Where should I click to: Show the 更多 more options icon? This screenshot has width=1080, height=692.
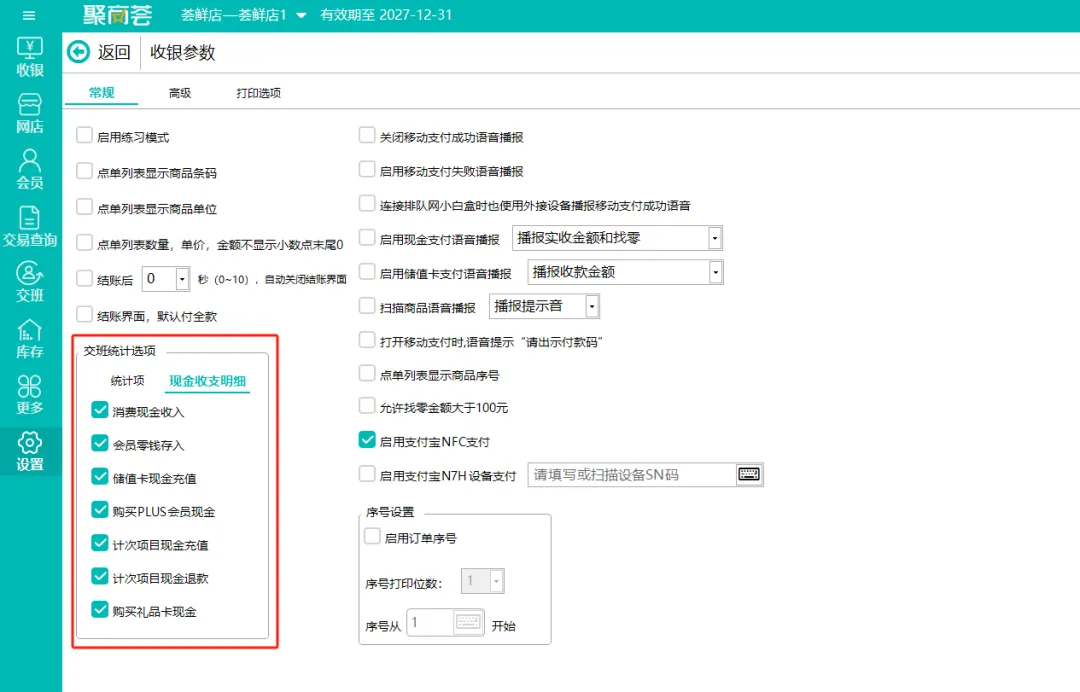click(30, 395)
